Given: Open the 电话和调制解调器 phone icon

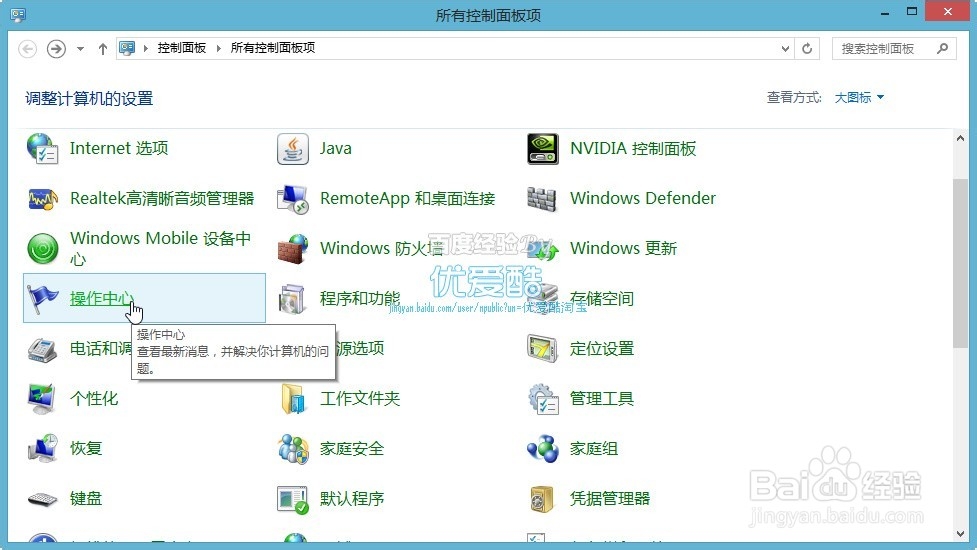Looking at the screenshot, I should click(x=42, y=349).
